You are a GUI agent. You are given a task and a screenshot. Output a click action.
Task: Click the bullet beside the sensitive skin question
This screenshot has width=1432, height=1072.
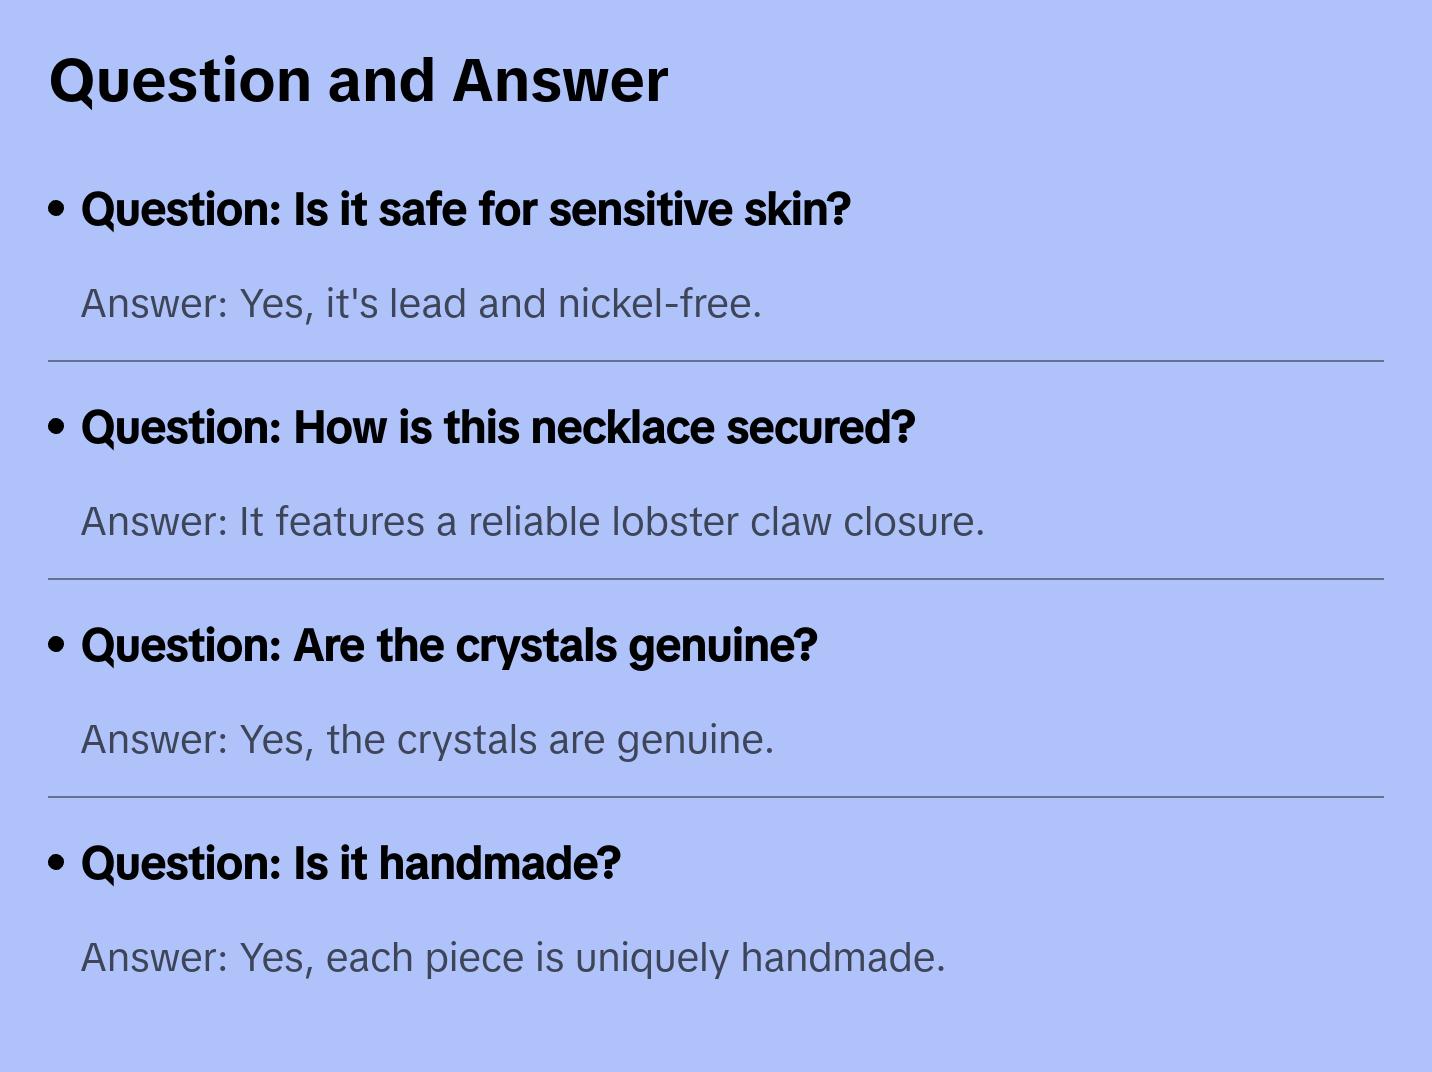pos(57,209)
